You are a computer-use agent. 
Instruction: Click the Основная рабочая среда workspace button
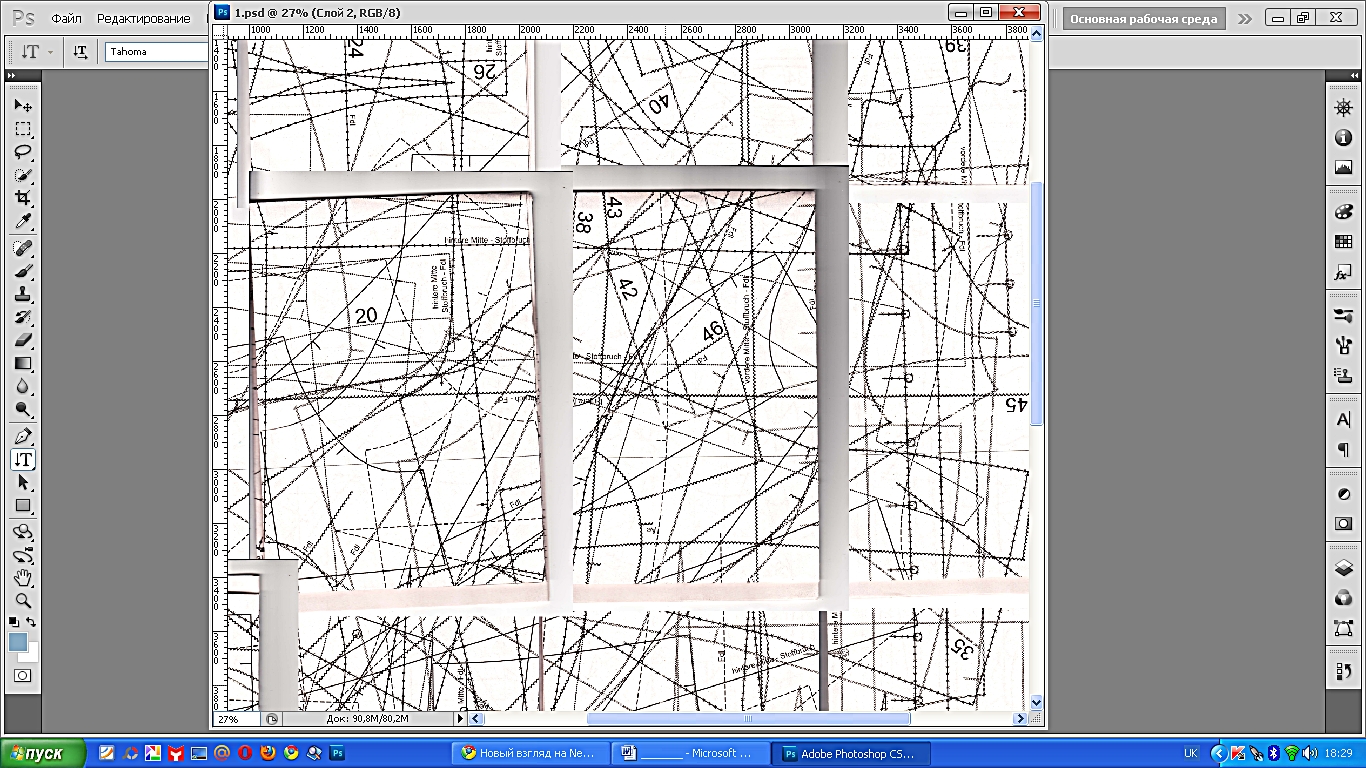point(1144,19)
